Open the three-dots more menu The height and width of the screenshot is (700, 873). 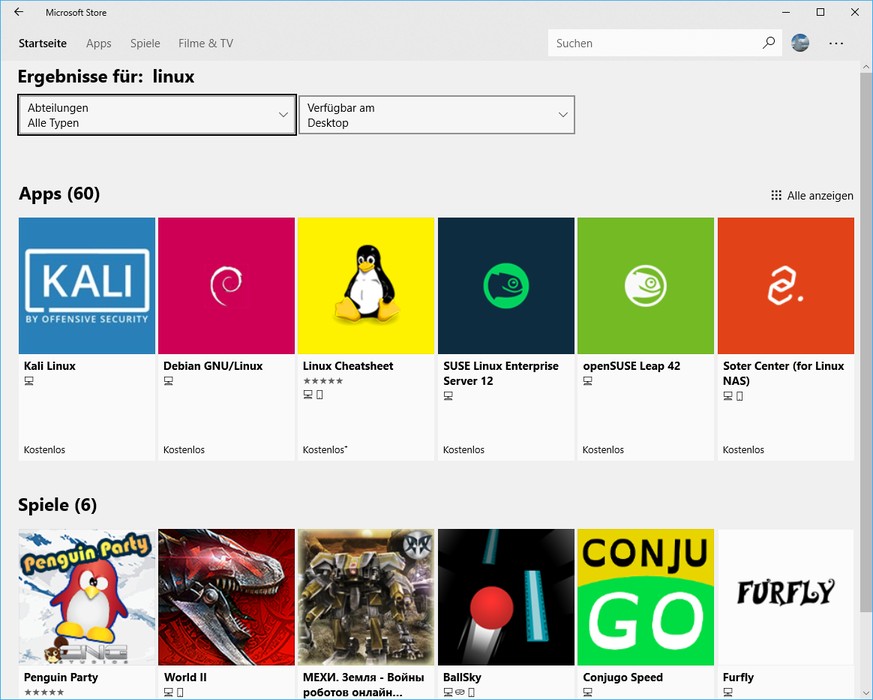coord(836,43)
